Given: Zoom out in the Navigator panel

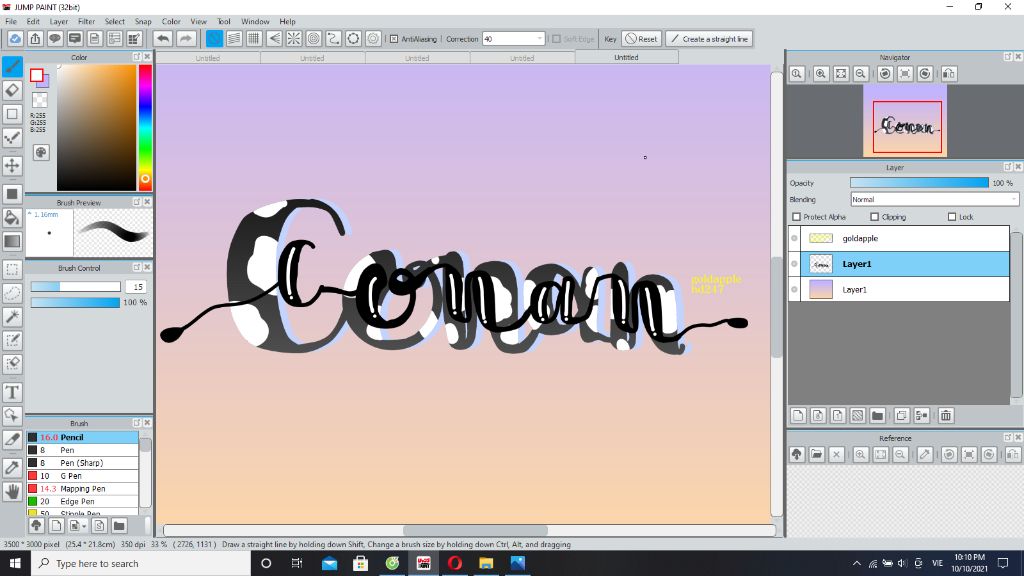Looking at the screenshot, I should click(861, 74).
